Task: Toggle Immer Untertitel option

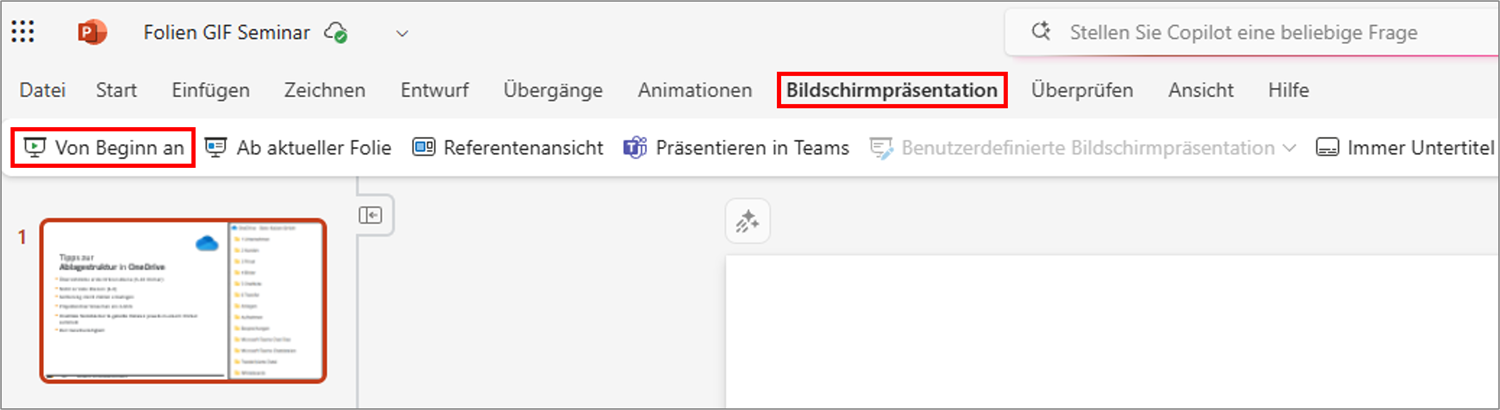Action: 1405,148
